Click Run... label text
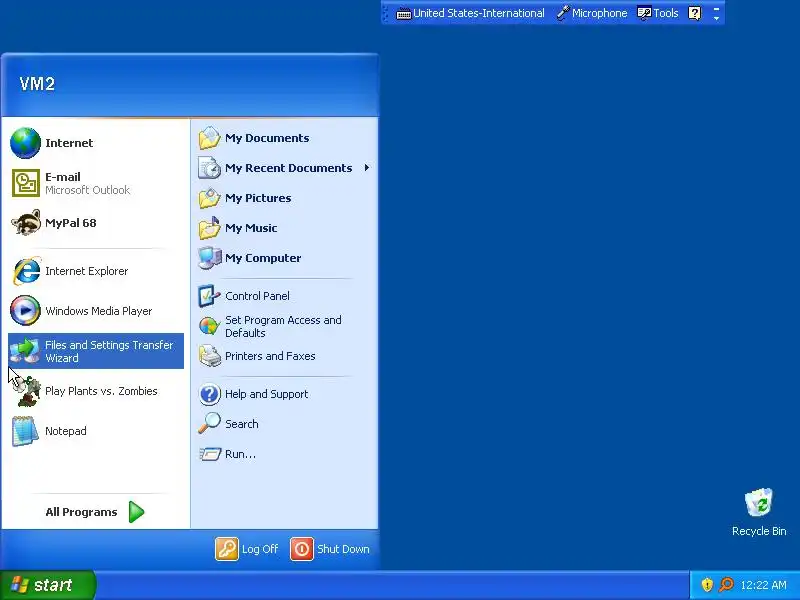This screenshot has width=800, height=600. coord(240,454)
